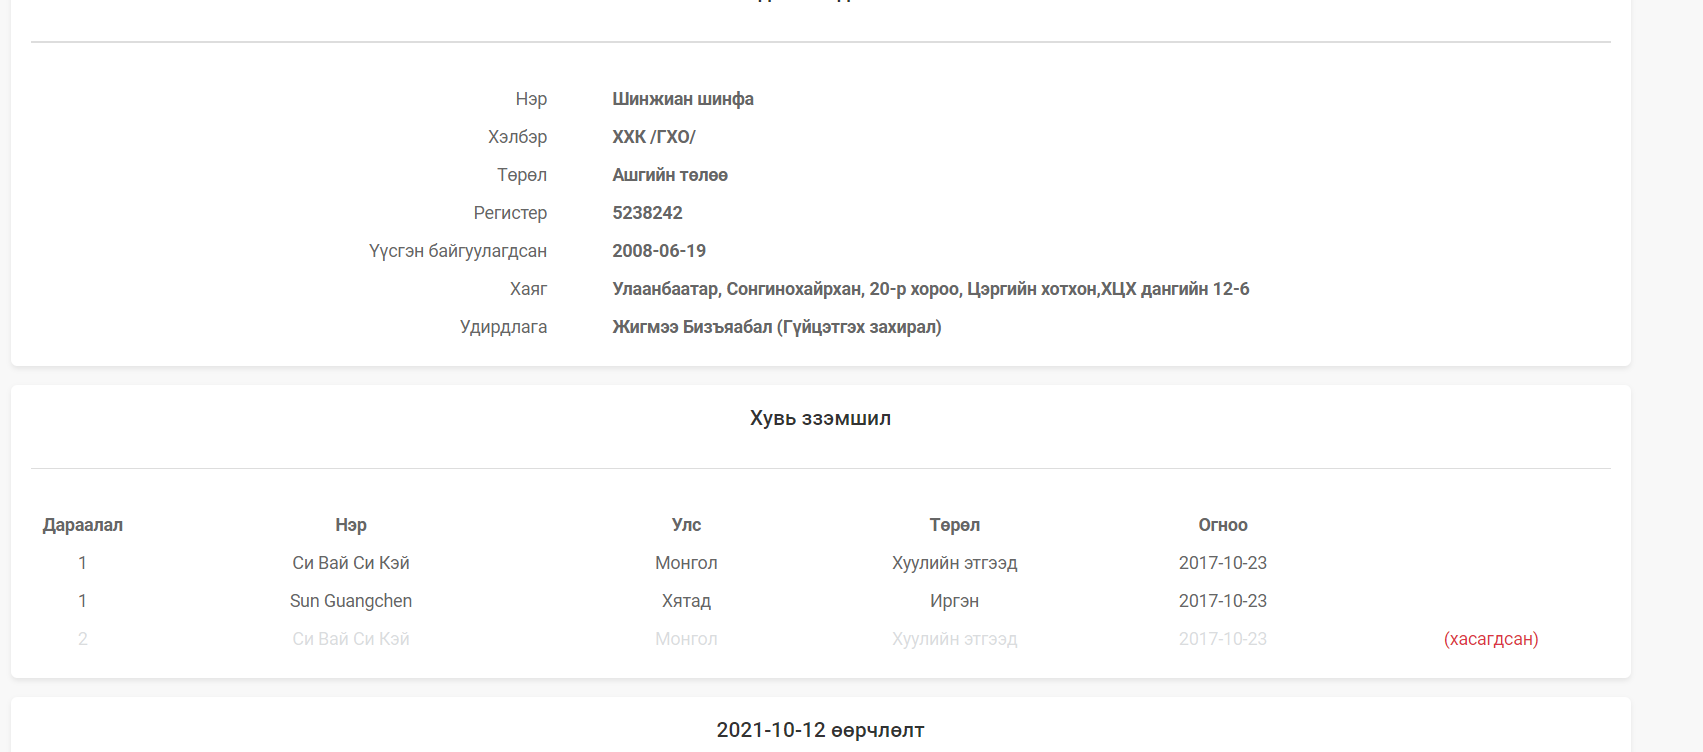
Task: Click the Удирдлага field label
Action: [503, 327]
